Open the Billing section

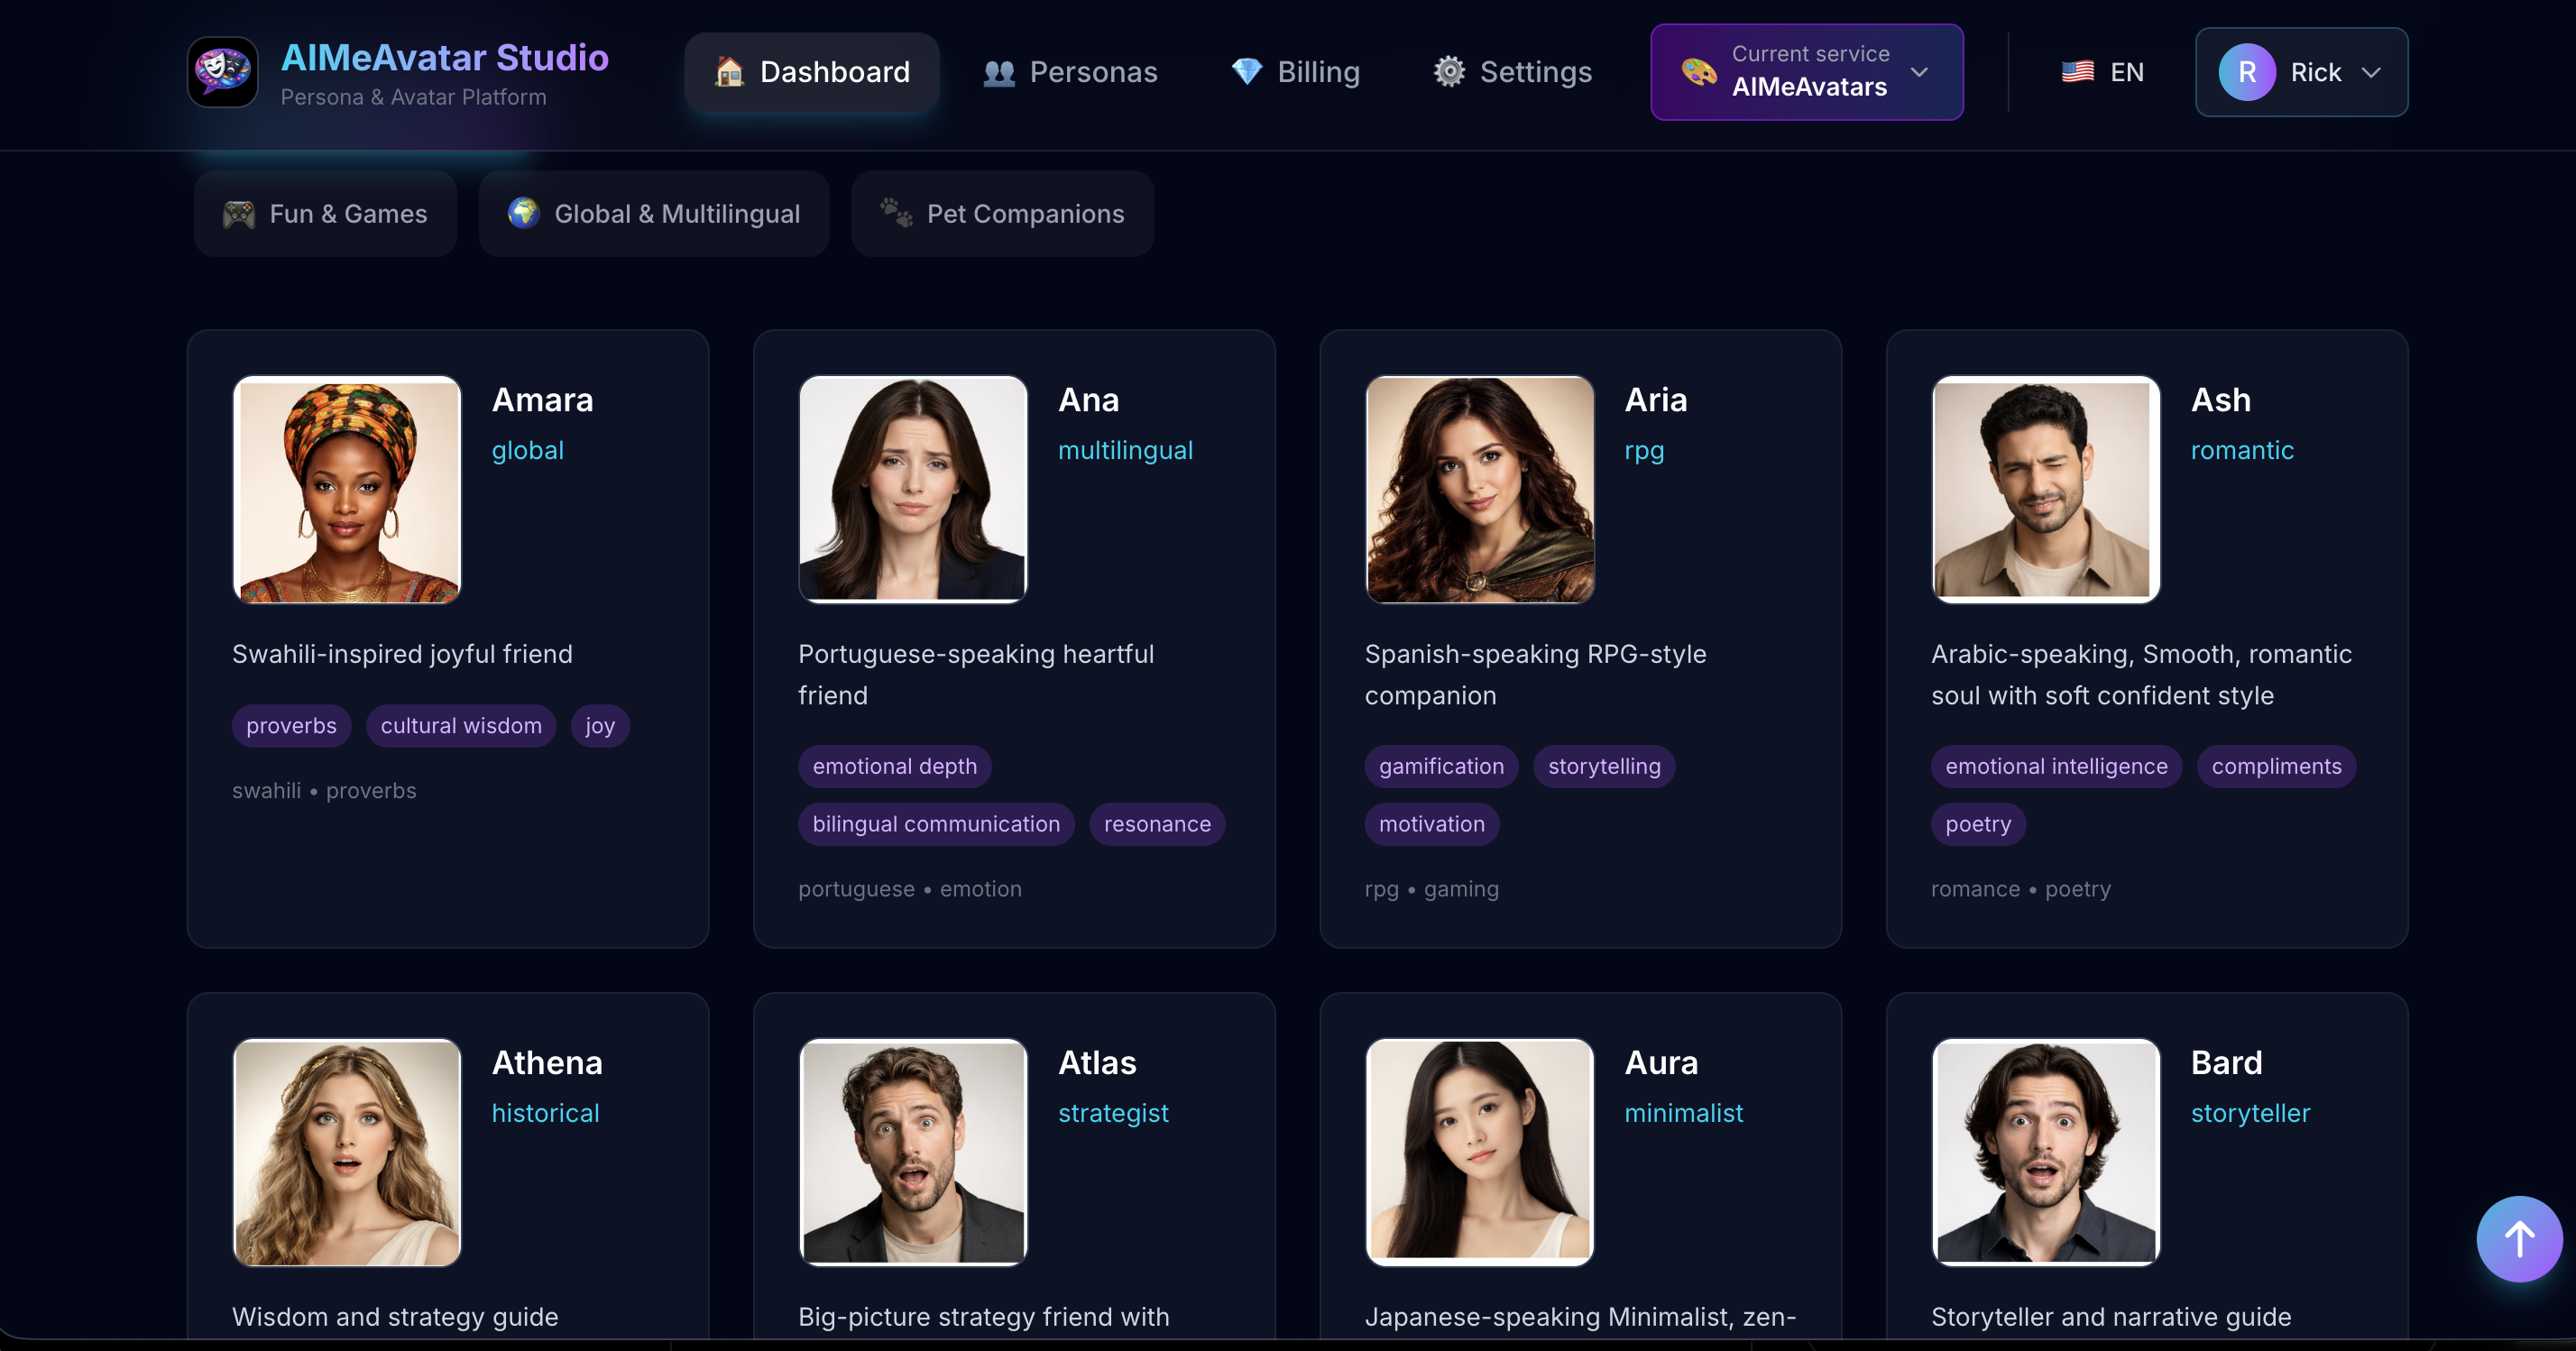1294,72
